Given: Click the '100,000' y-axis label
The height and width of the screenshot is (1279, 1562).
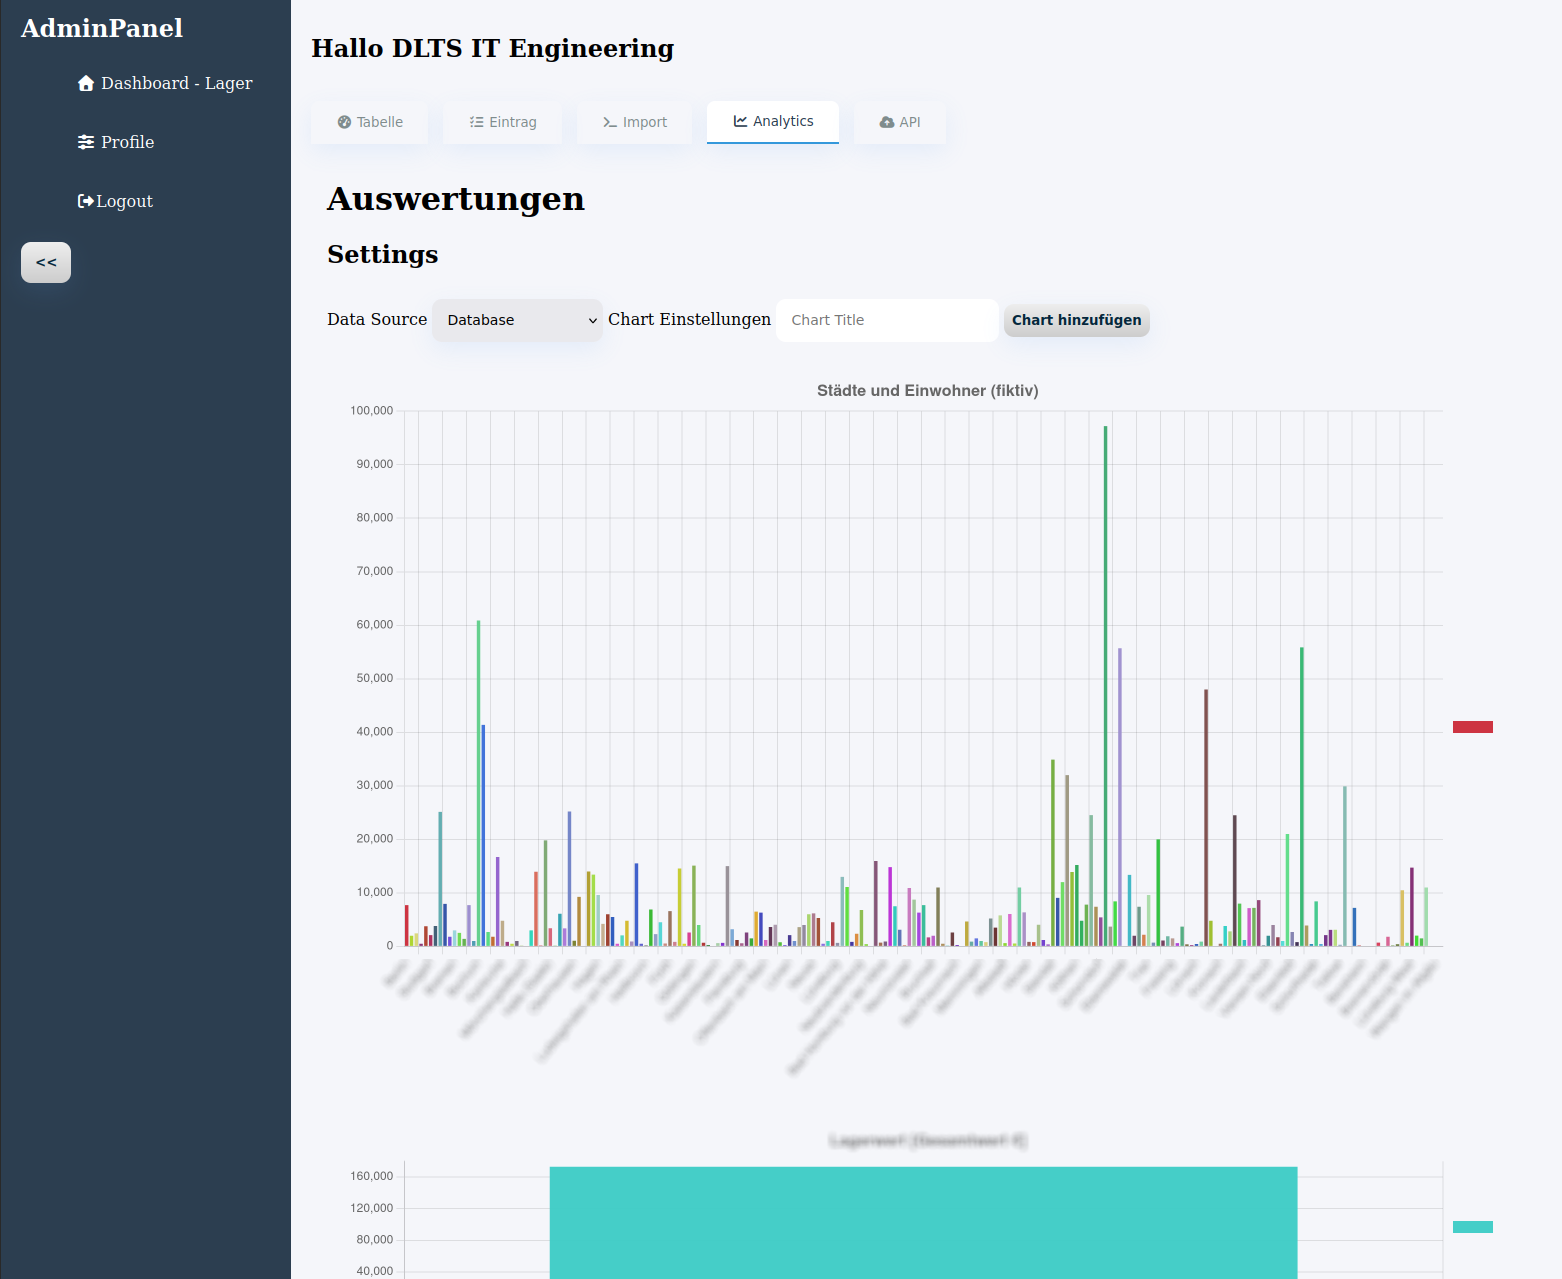Looking at the screenshot, I should 372,411.
